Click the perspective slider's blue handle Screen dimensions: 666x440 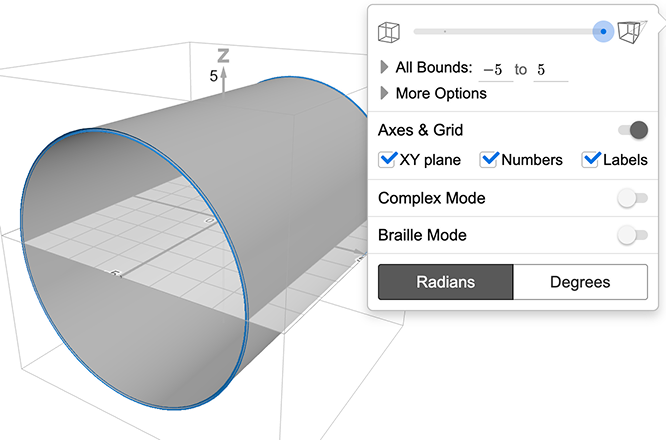pyautogui.click(x=603, y=31)
